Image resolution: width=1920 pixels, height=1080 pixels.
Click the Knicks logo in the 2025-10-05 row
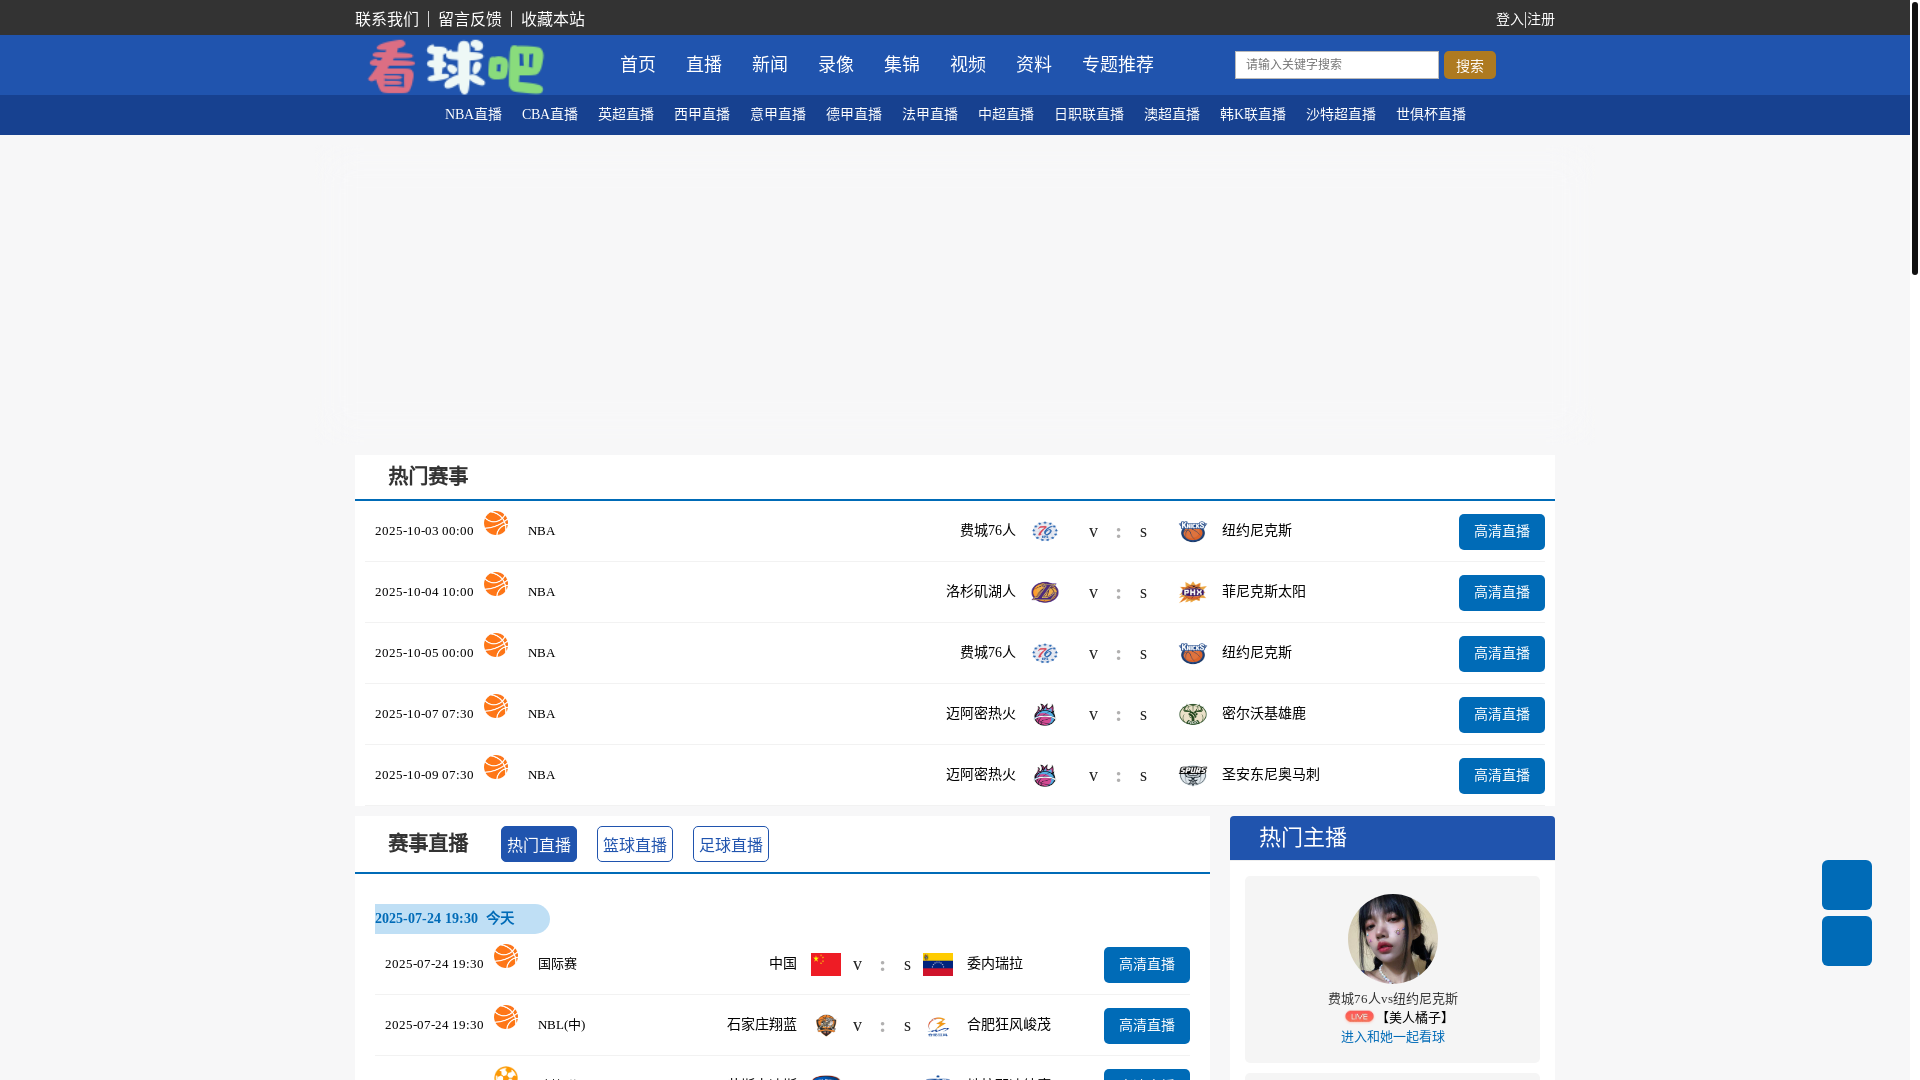[x=1193, y=653]
